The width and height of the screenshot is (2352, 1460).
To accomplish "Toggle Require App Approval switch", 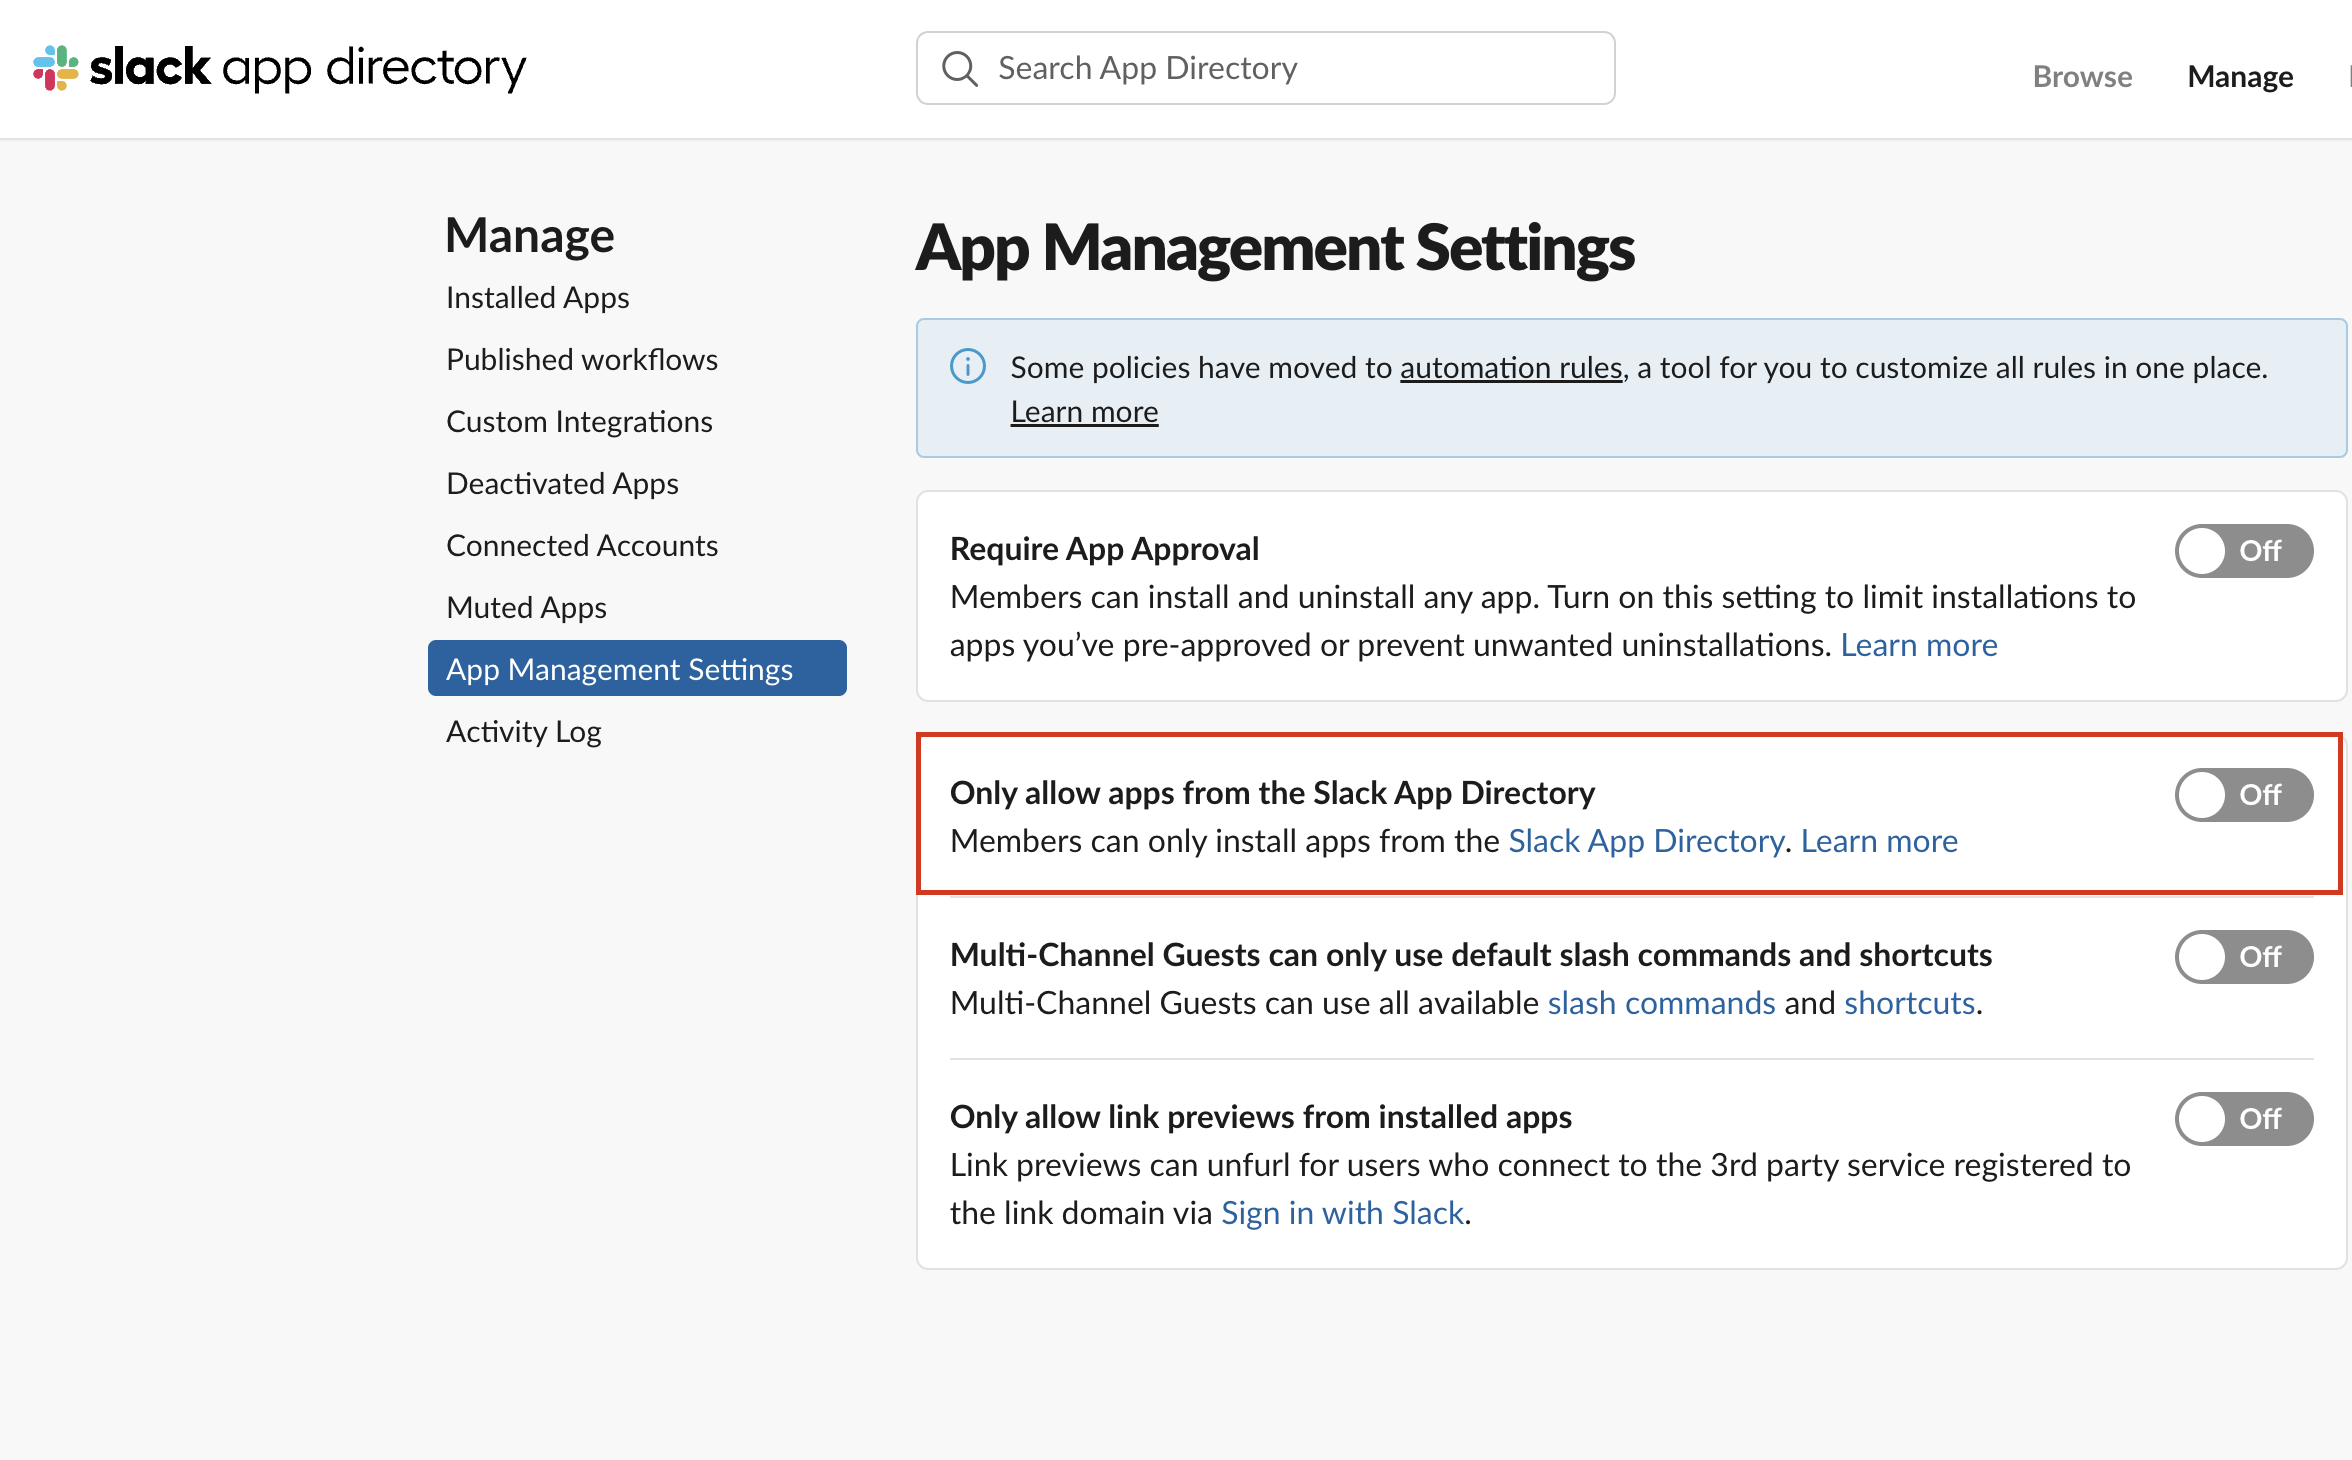I will pos(2244,551).
